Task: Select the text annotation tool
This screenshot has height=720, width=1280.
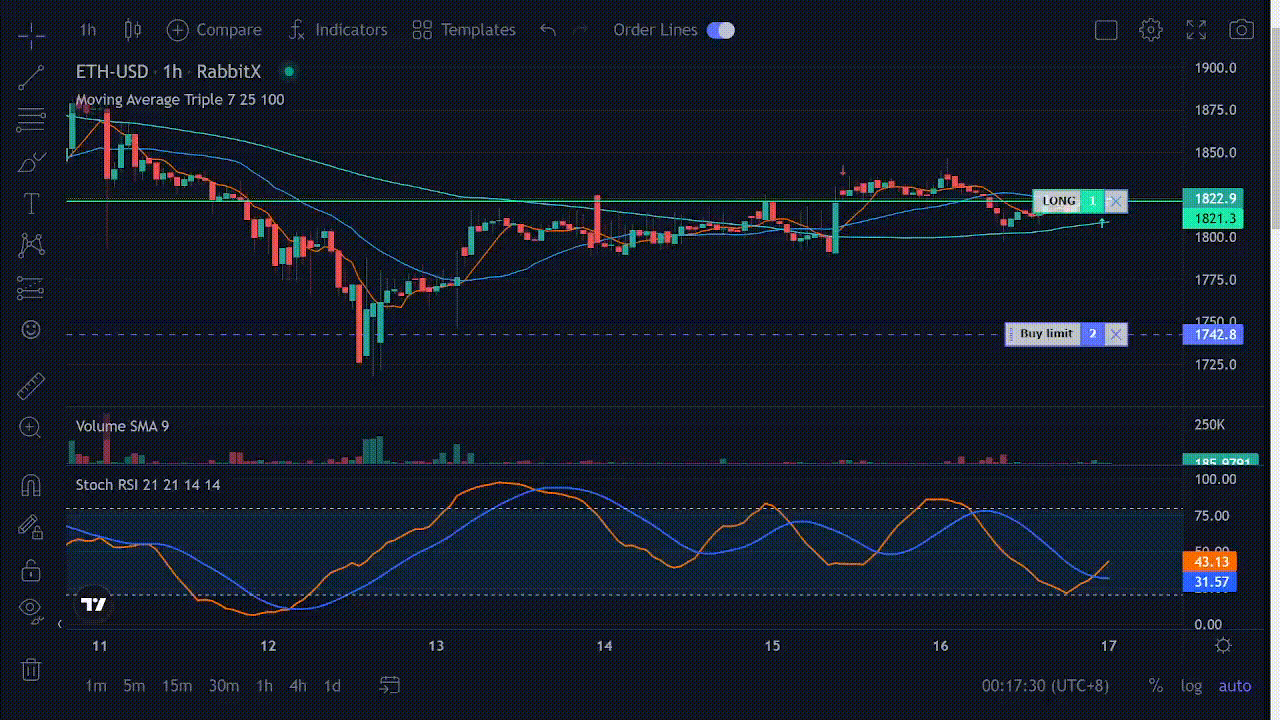Action: (31, 204)
